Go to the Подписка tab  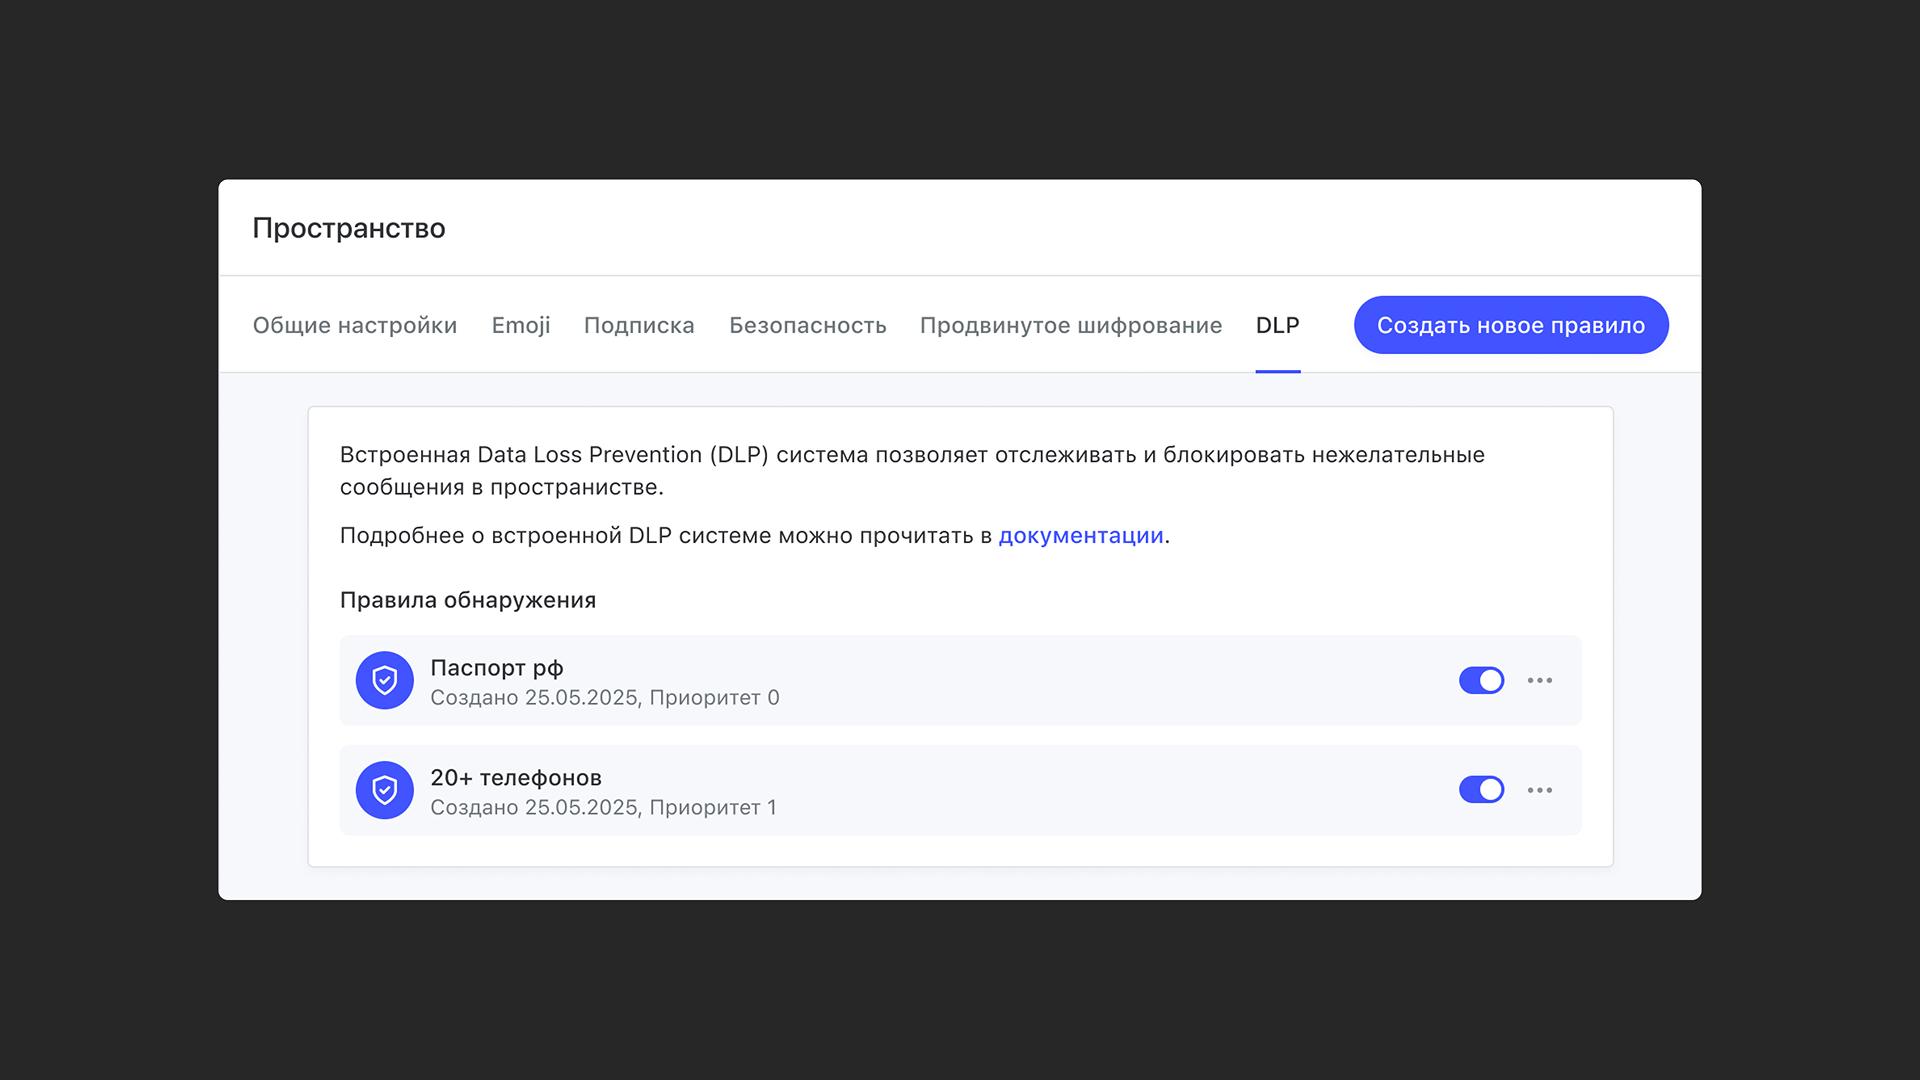[638, 325]
